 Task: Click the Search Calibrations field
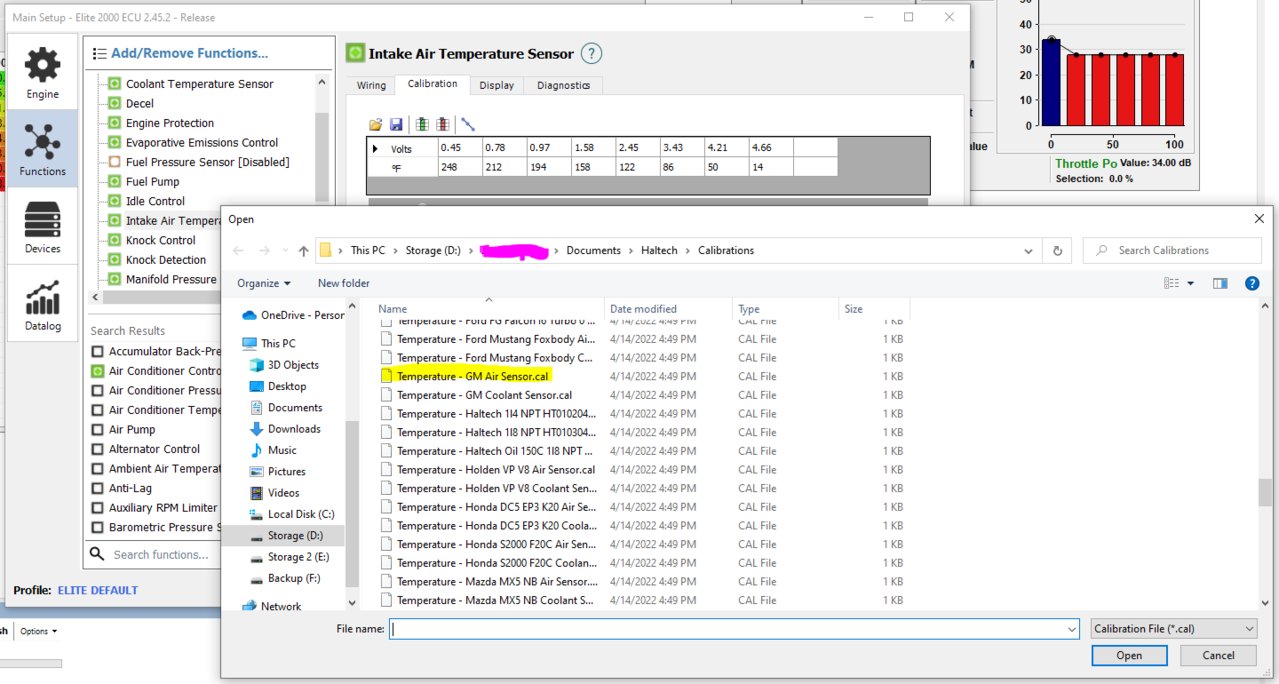pos(1172,251)
